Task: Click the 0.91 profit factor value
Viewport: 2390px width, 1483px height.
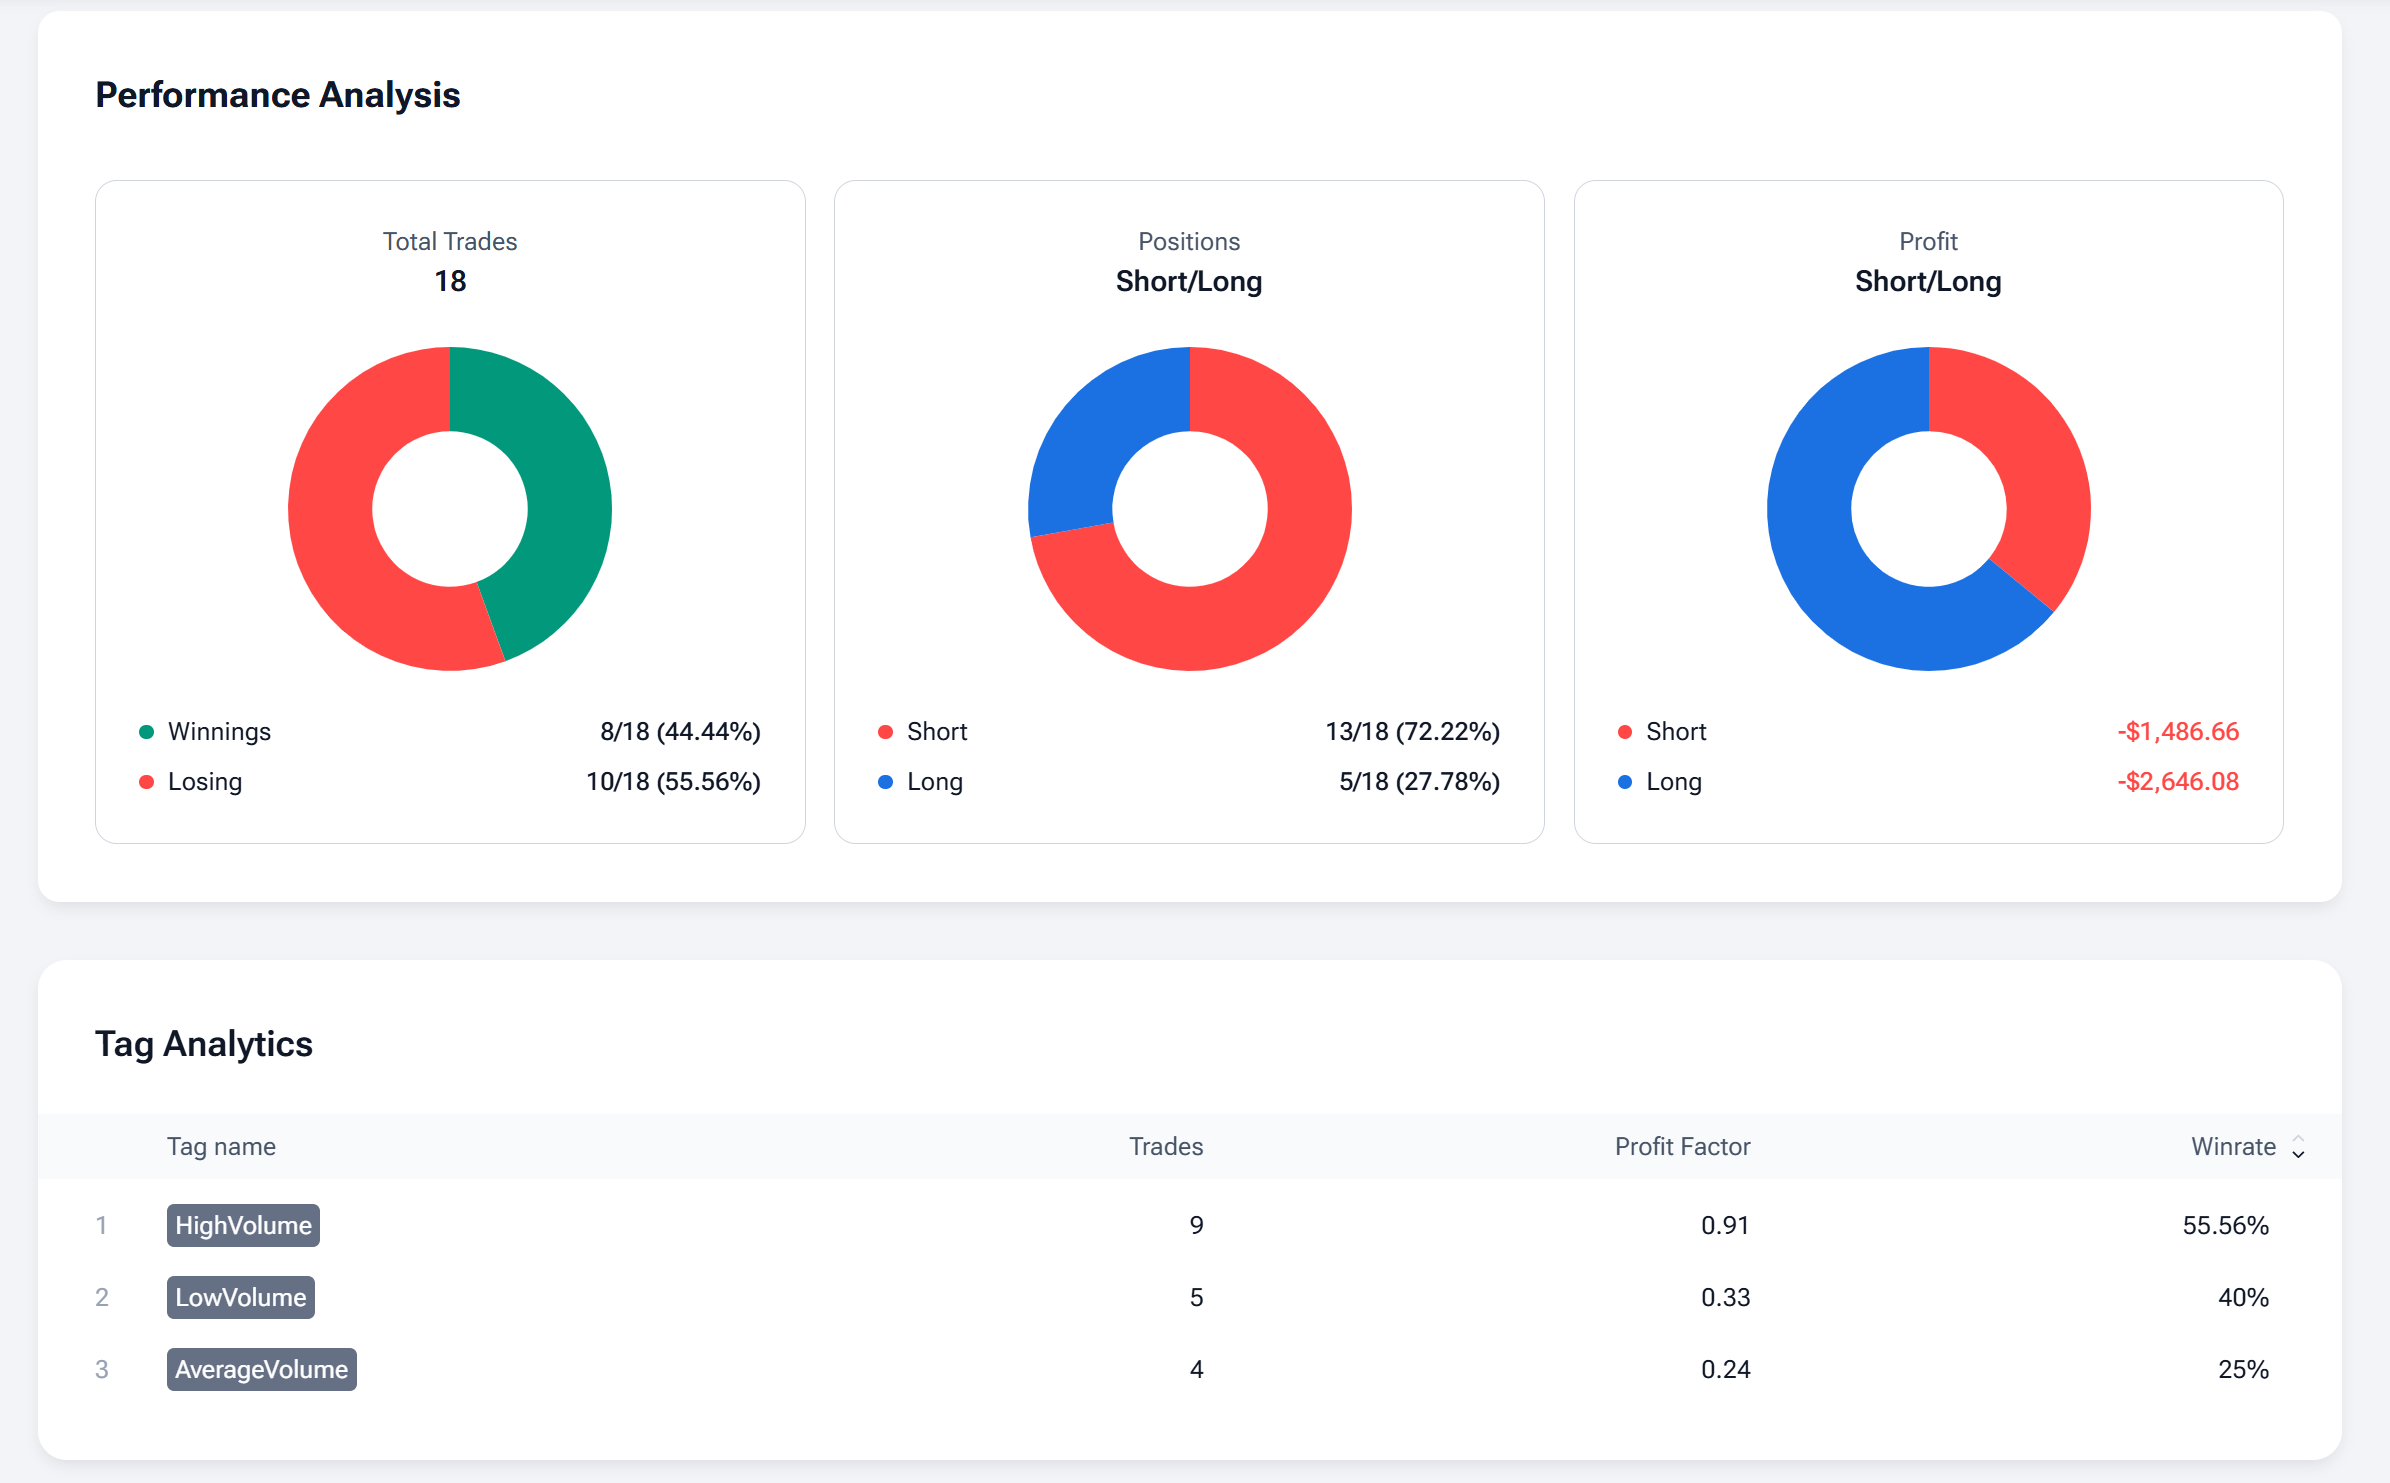Action: coord(1725,1225)
